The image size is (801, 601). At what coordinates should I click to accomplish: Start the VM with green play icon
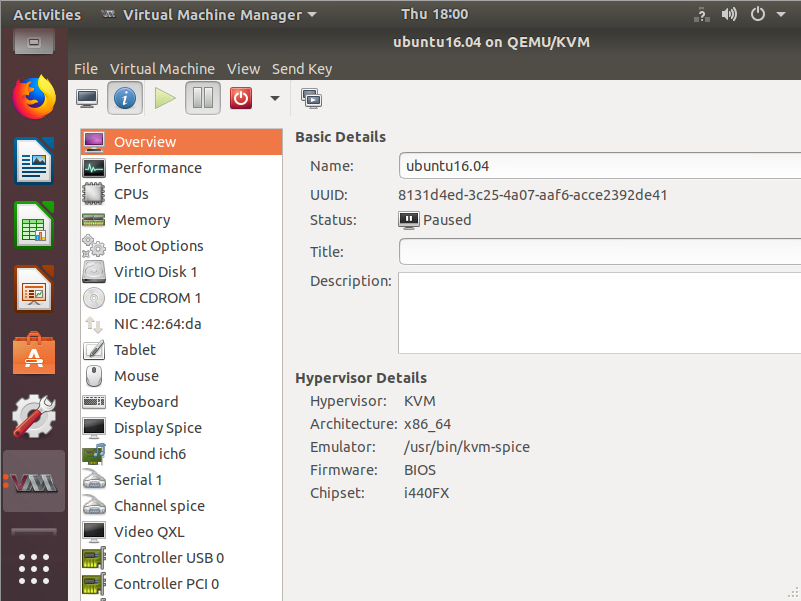click(x=164, y=98)
